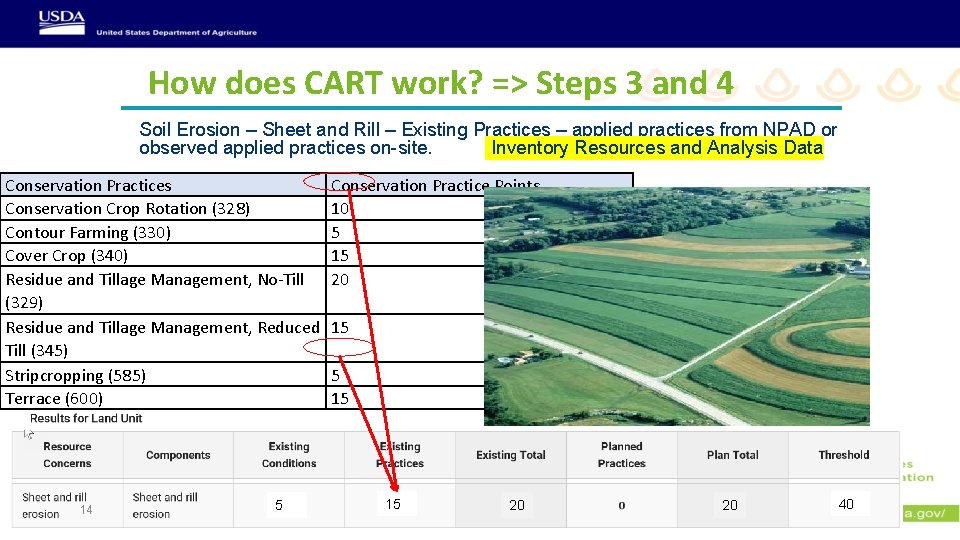This screenshot has width=960, height=540.
Task: Click the Existing Total value 20
Action: [517, 505]
